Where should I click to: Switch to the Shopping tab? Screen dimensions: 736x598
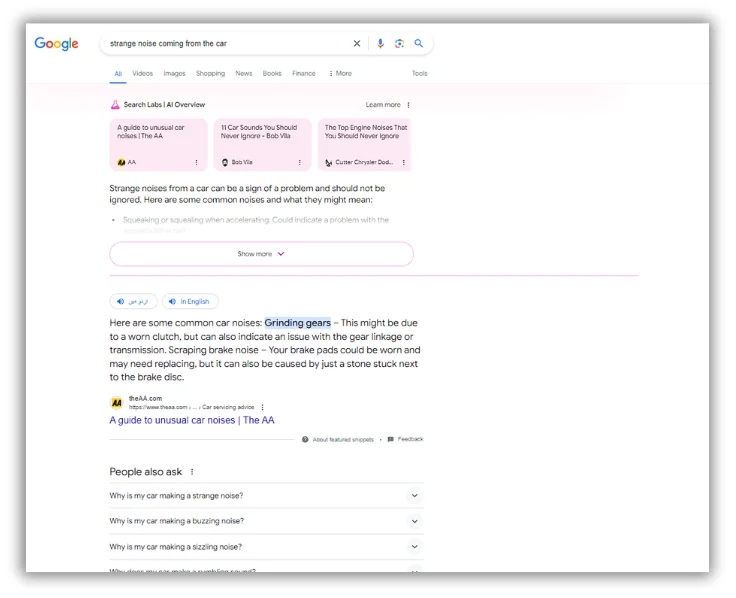(x=210, y=73)
